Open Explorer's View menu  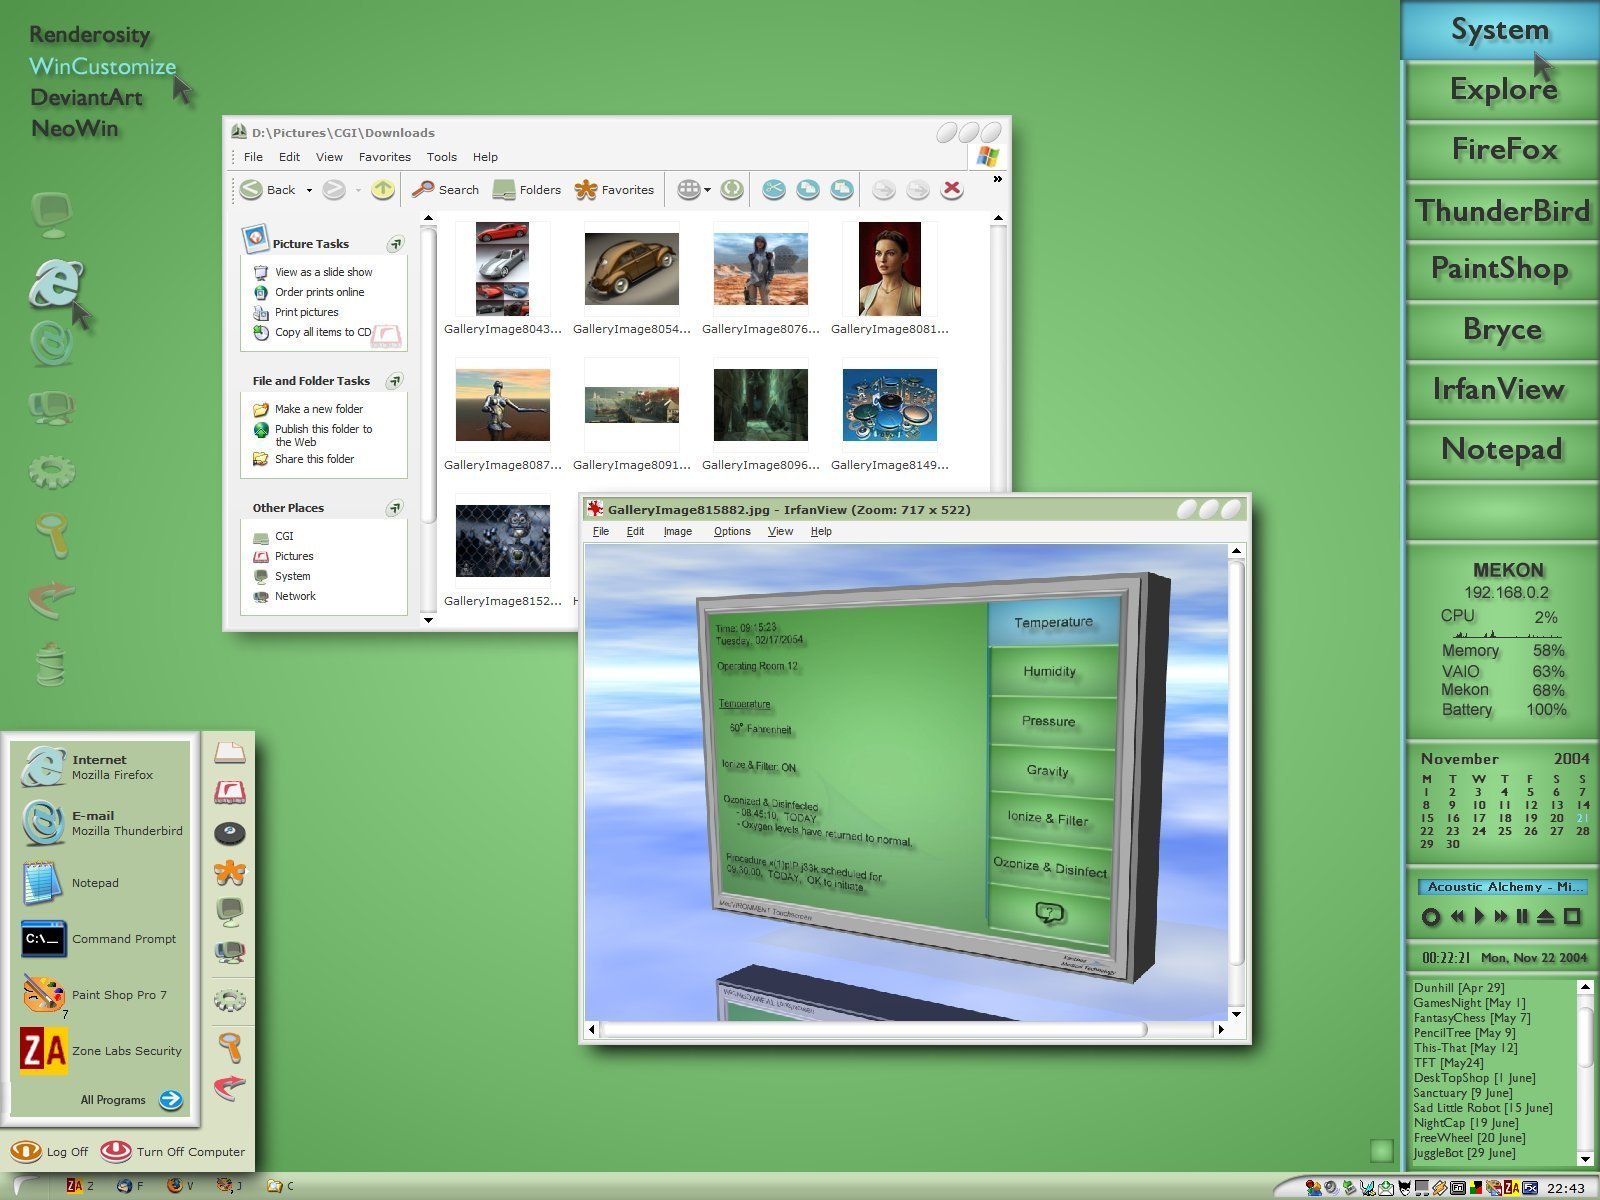pyautogui.click(x=329, y=157)
